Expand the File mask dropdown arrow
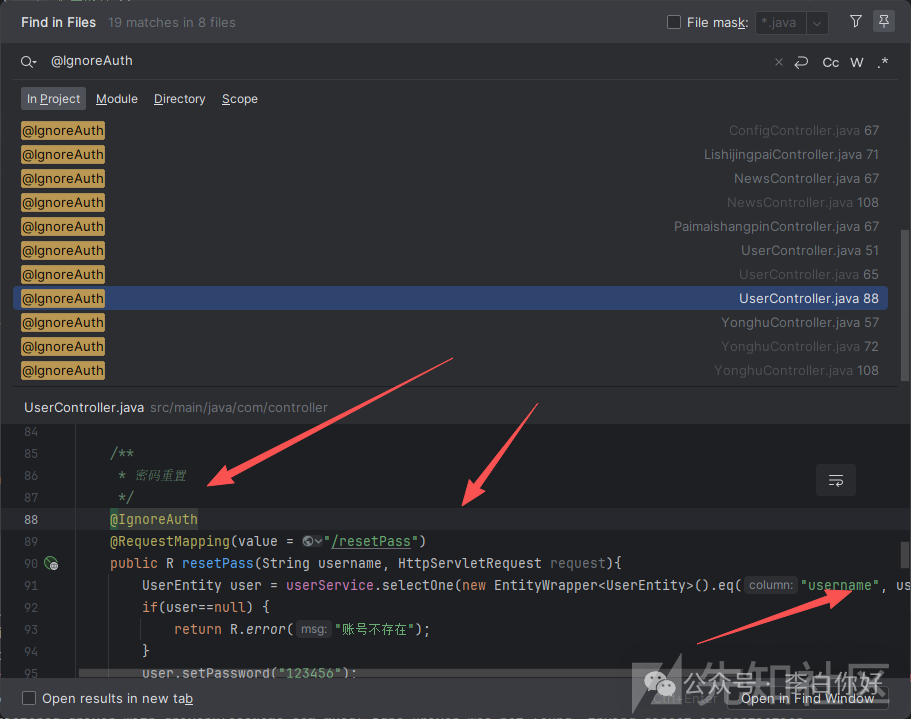This screenshot has width=911, height=719. point(817,22)
